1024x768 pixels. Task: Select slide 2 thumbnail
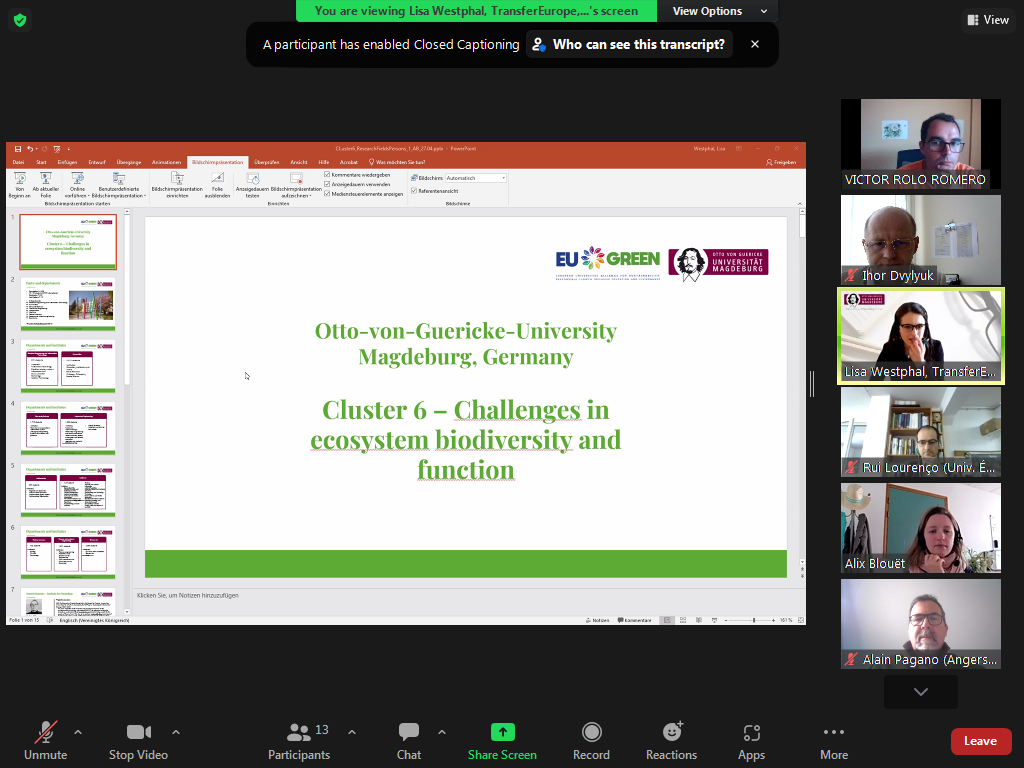pyautogui.click(x=68, y=304)
